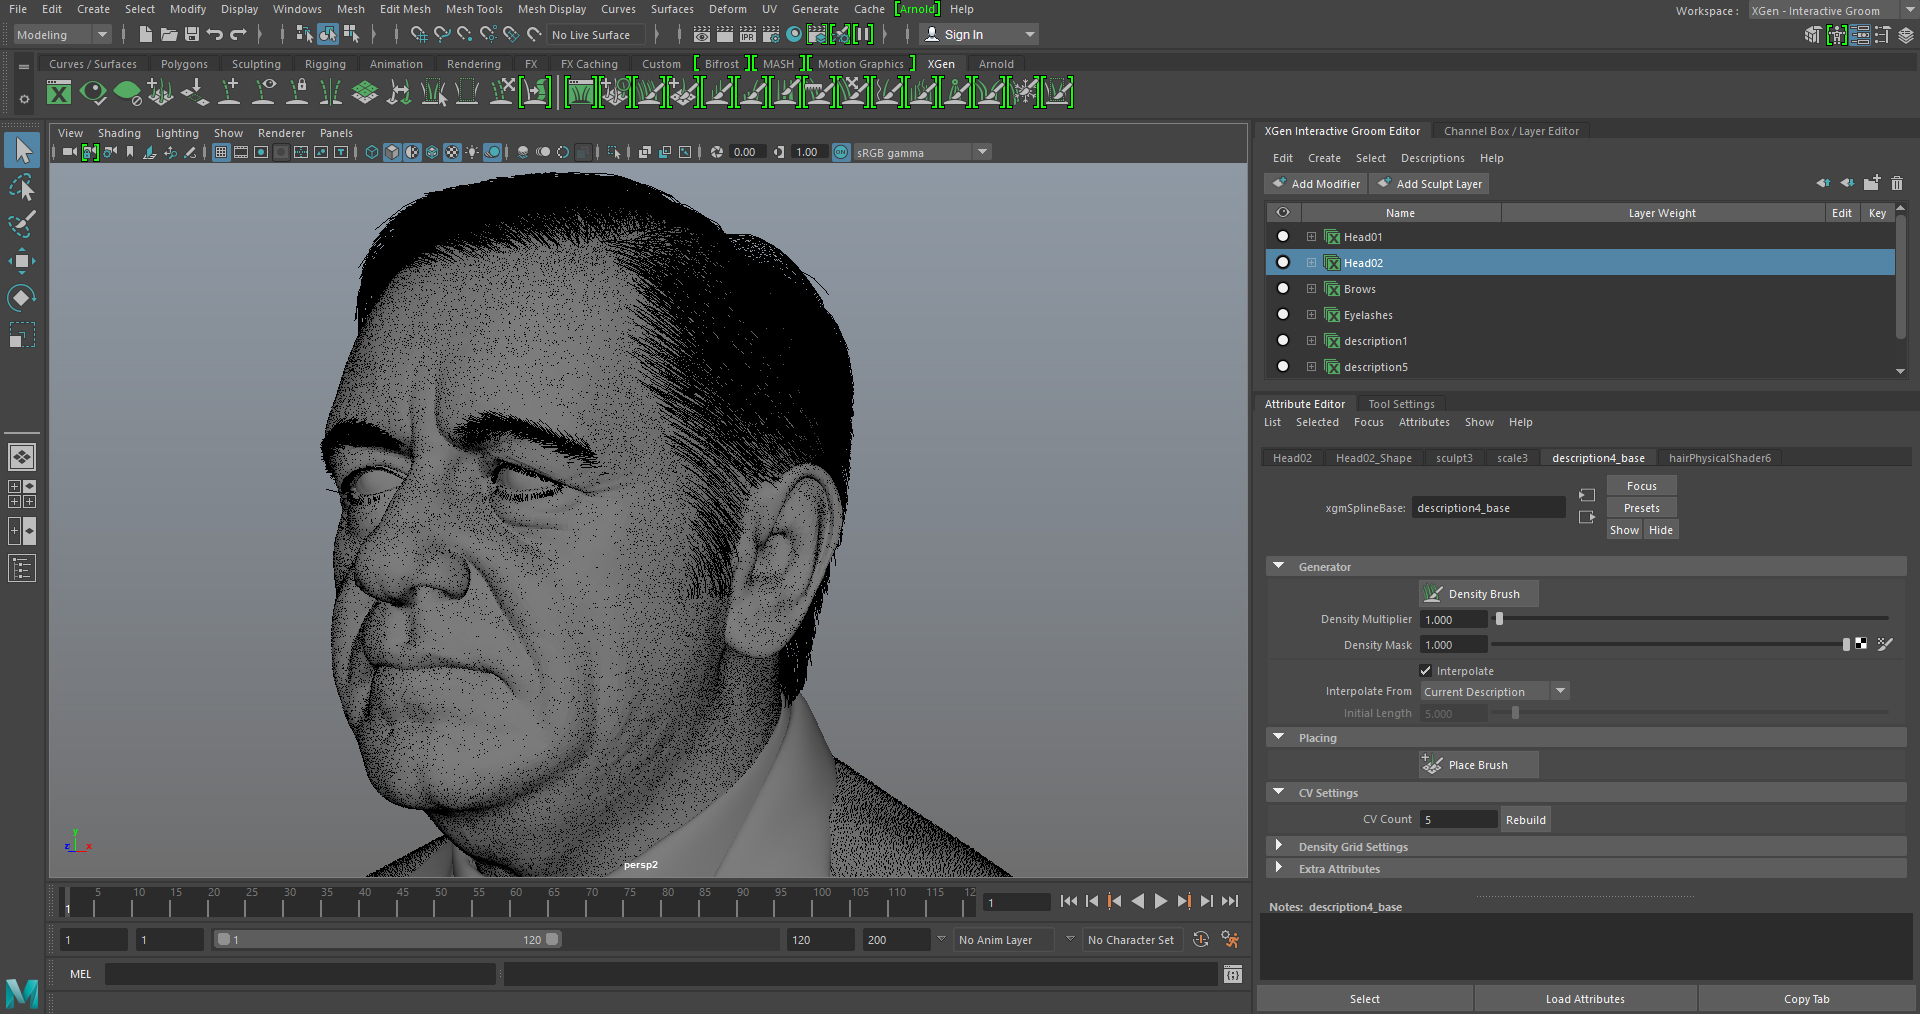Toggle visibility for the Eyelashes layer
1920x1014 pixels.
[1283, 314]
